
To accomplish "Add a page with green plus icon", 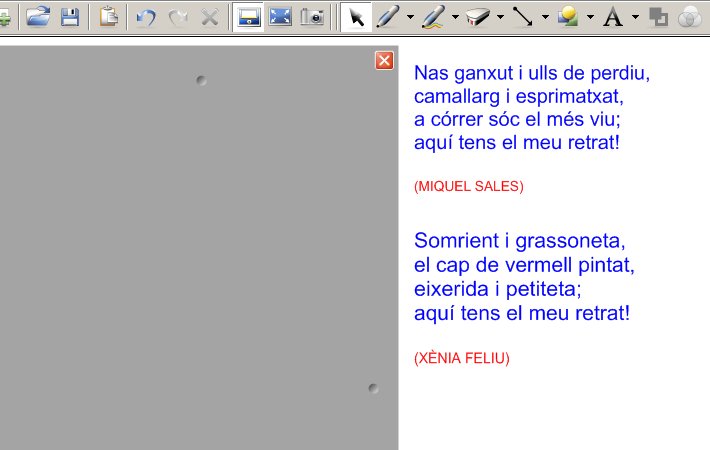I will [x=5, y=19].
